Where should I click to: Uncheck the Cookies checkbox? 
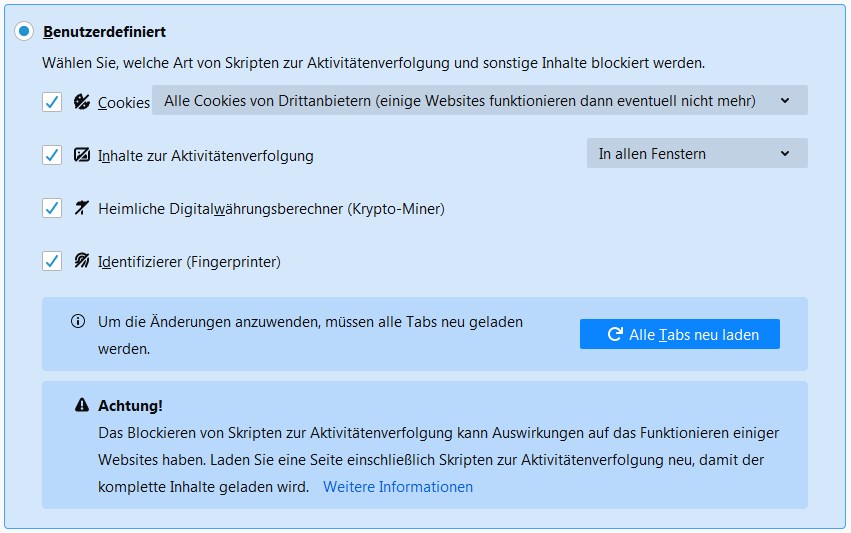click(52, 102)
